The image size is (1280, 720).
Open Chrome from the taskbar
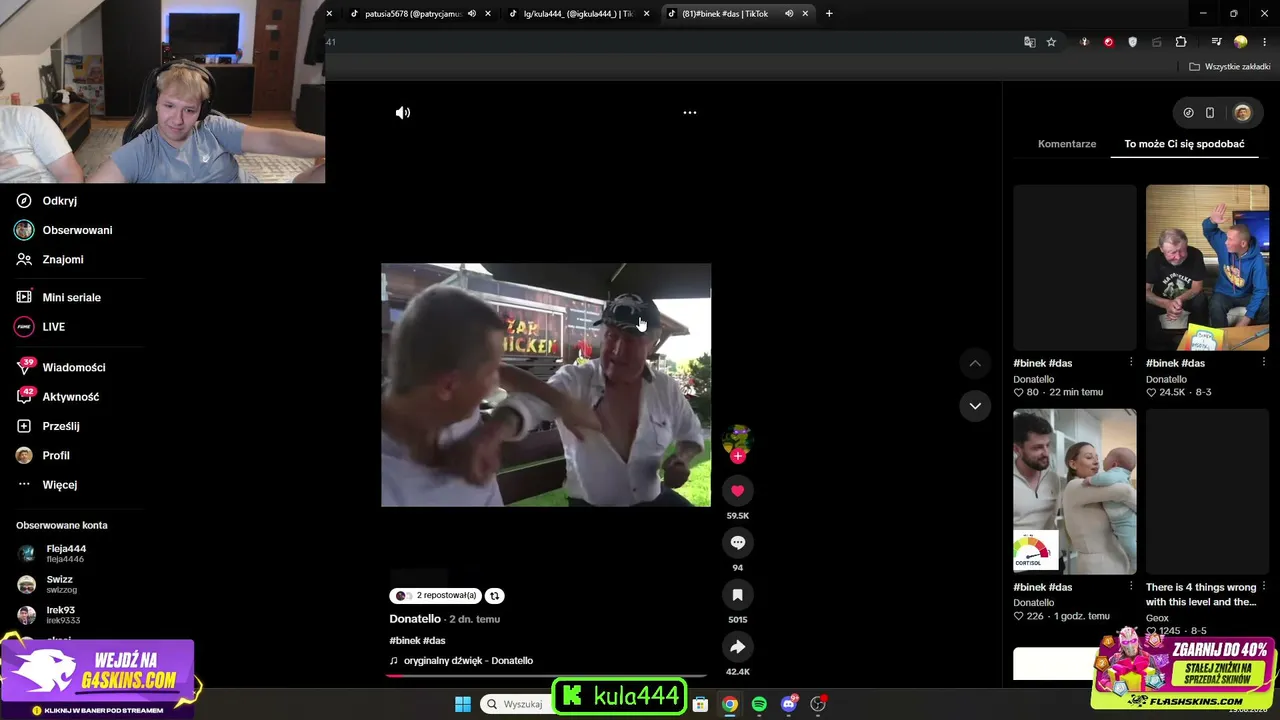[x=730, y=704]
